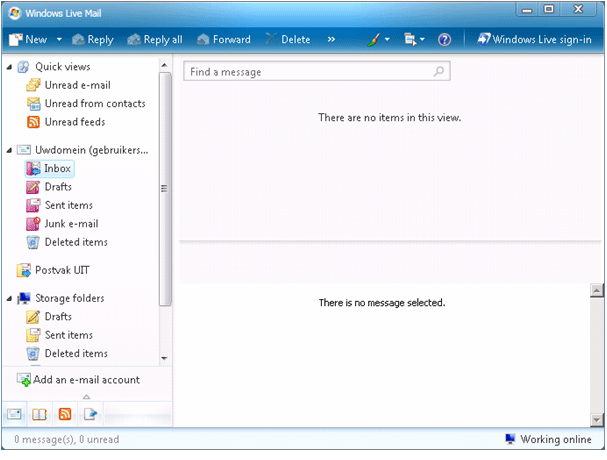Click the paintbrush colorizer icon
This screenshot has height=460, width=607.
click(x=374, y=39)
